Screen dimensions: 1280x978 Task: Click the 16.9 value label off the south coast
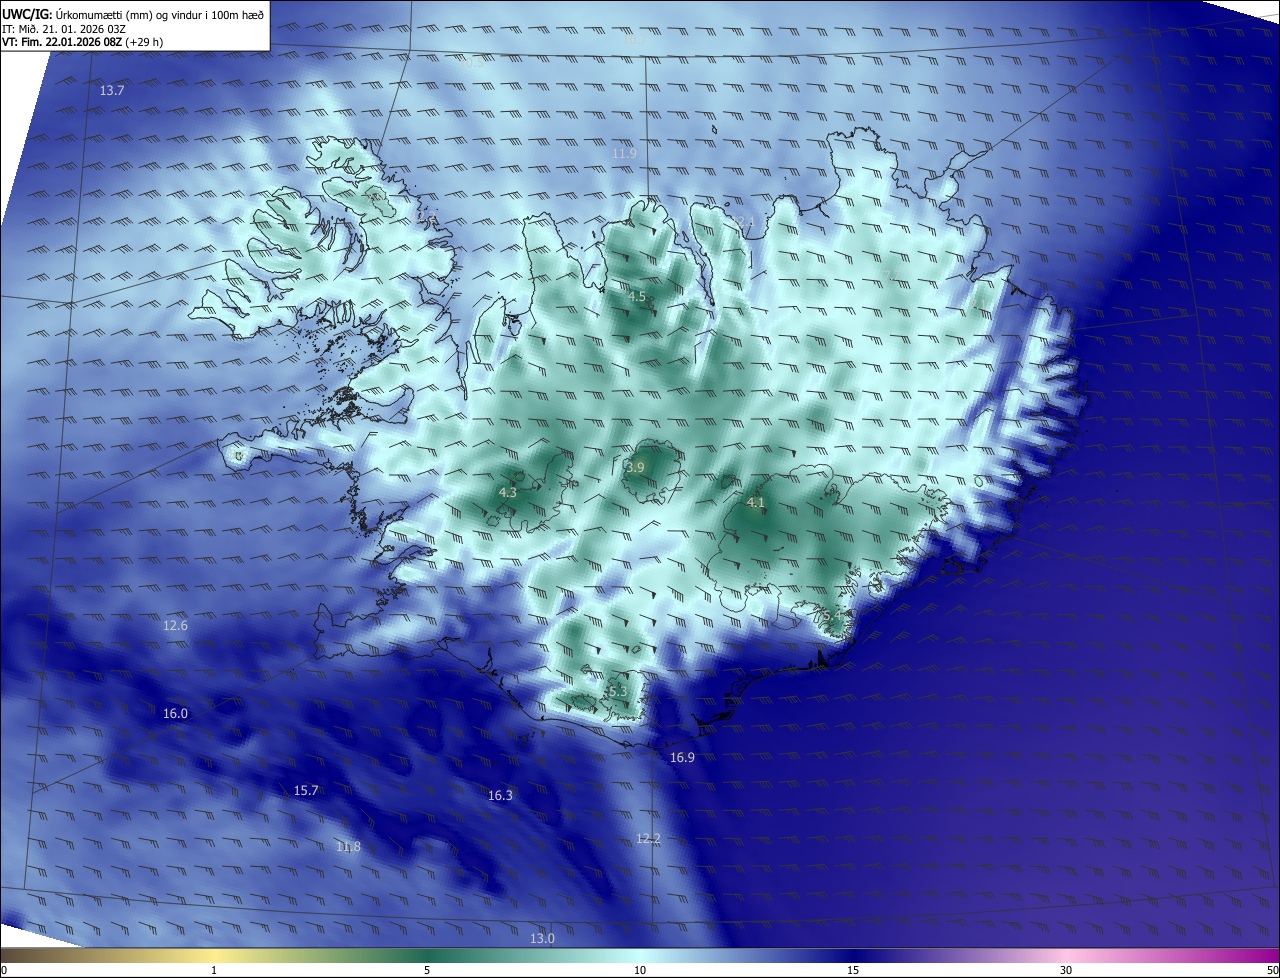tap(682, 757)
